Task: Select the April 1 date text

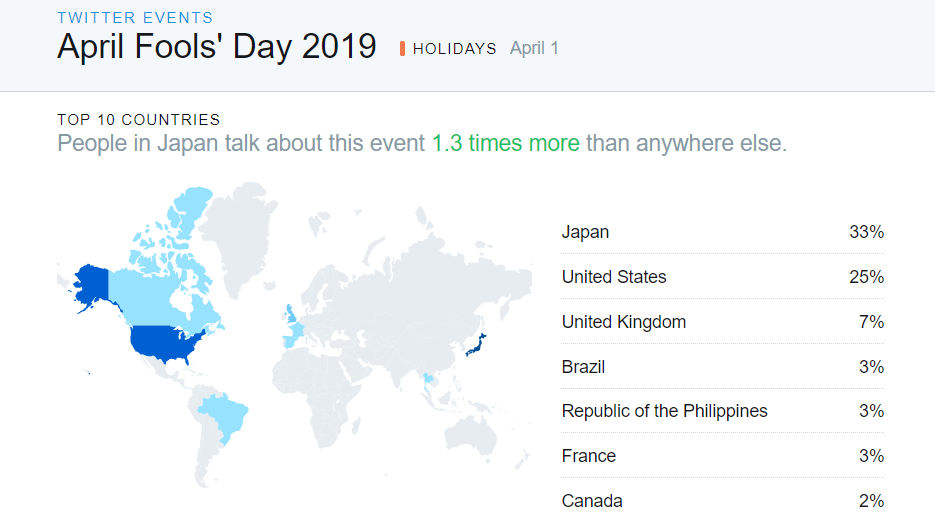Action: (x=534, y=48)
